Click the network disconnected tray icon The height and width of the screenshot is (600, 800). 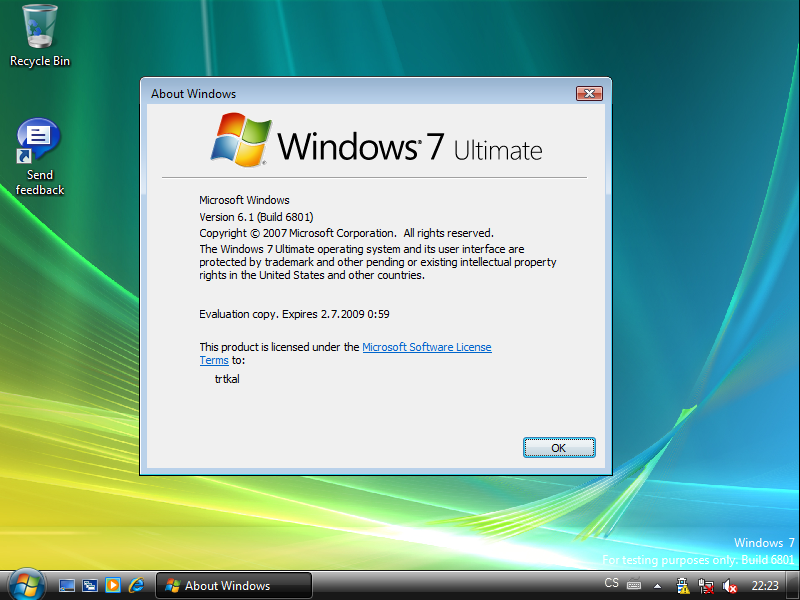706,586
